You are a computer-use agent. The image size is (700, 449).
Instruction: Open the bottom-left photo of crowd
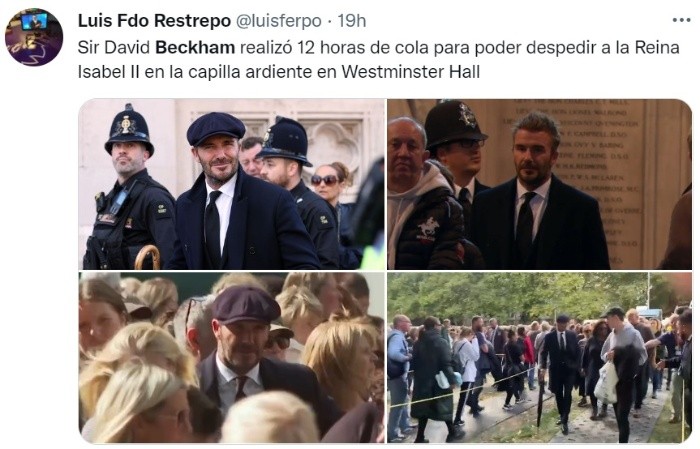232,357
